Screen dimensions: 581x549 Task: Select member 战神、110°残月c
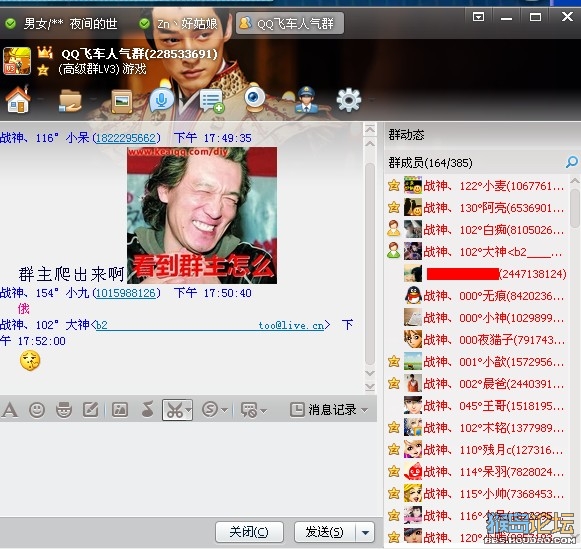477,450
